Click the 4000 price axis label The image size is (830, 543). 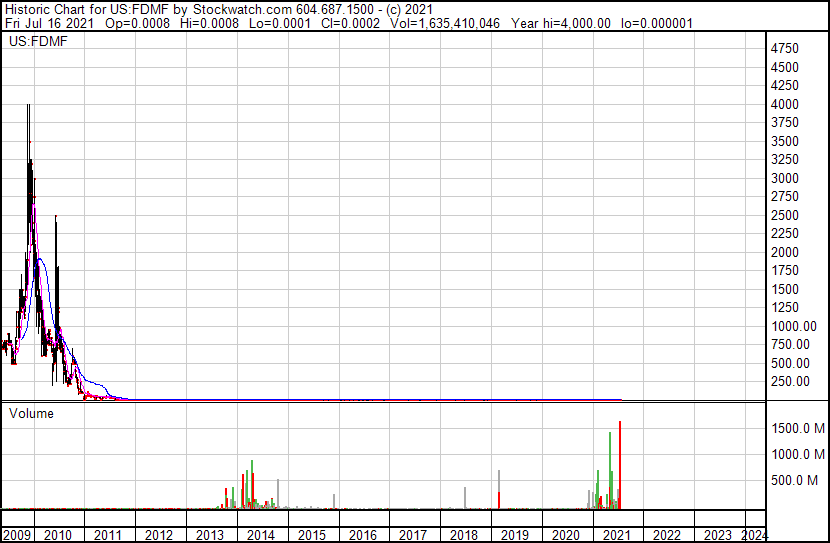(785, 104)
